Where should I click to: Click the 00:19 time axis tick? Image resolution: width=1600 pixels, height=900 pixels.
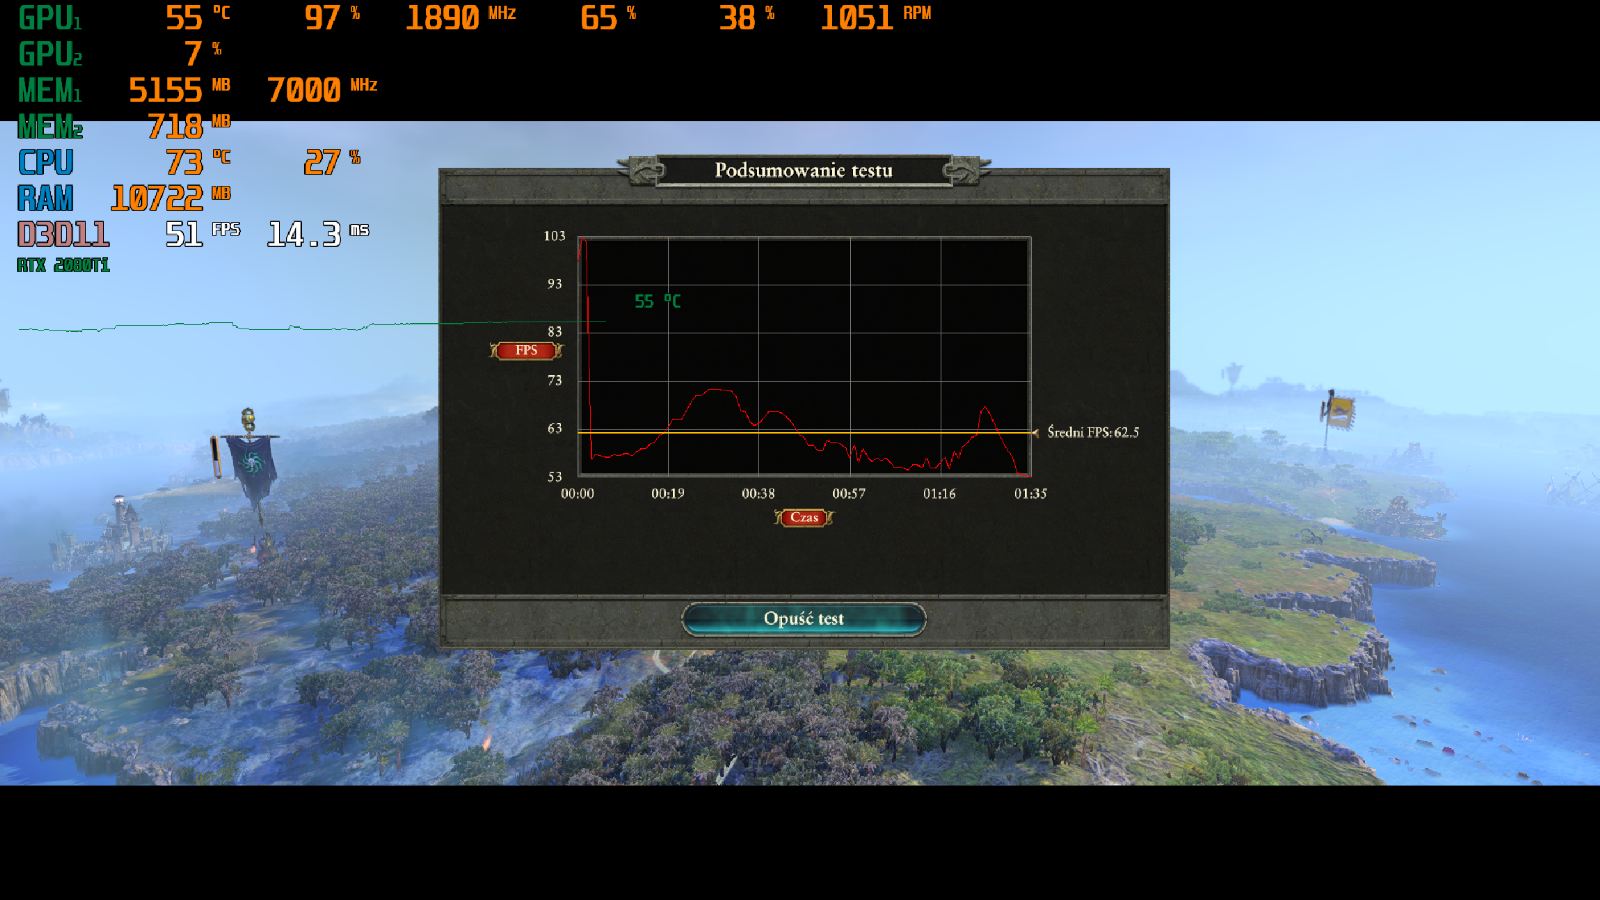tap(668, 493)
